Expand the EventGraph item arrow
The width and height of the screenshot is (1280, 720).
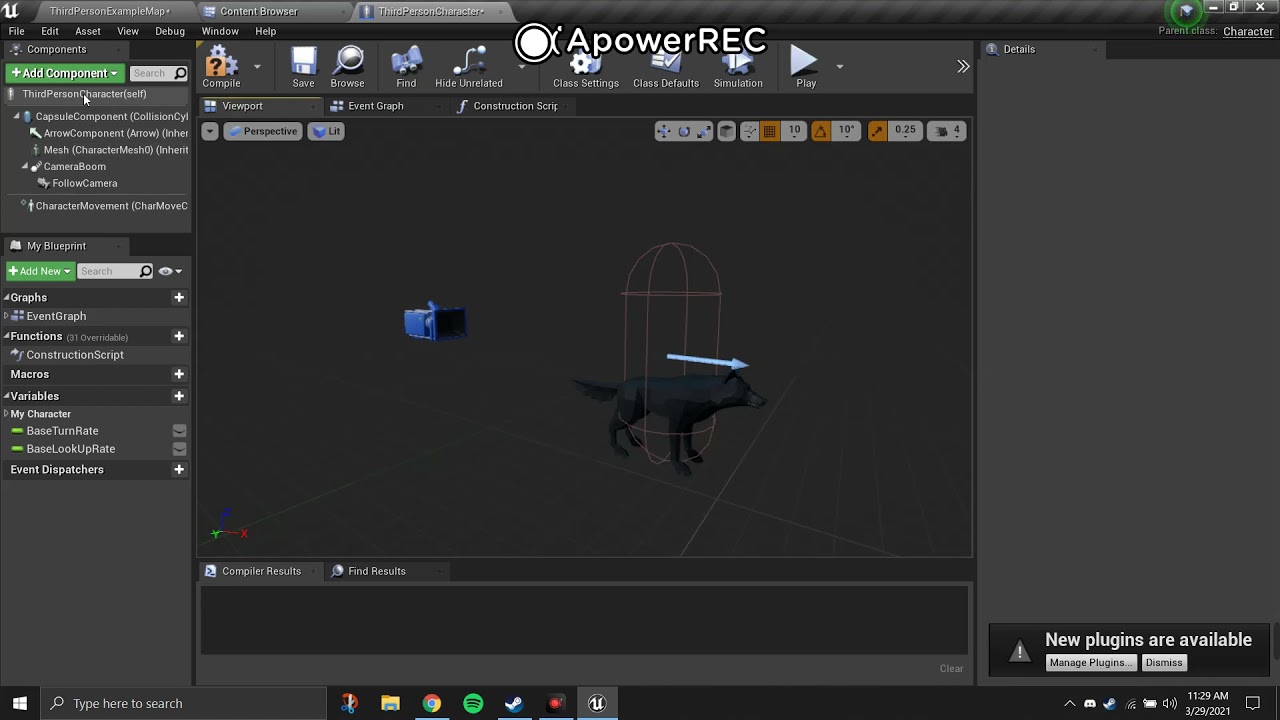[6, 316]
